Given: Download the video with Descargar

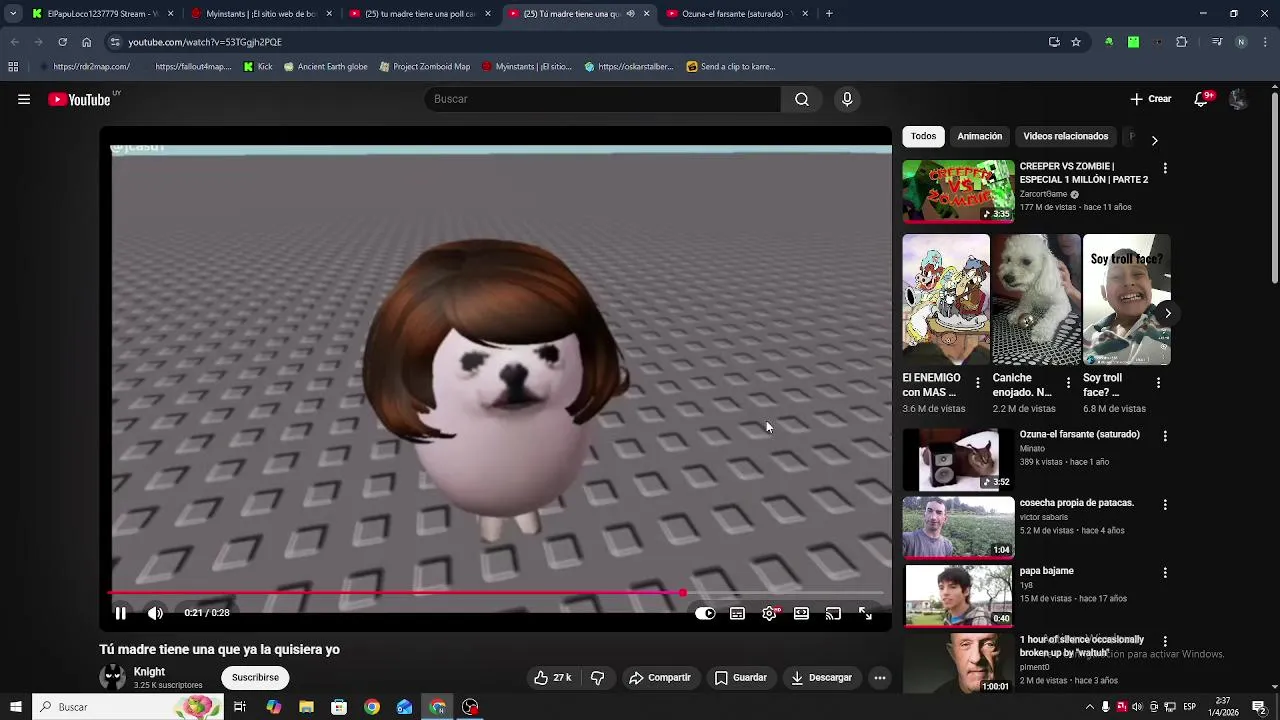Looking at the screenshot, I should tap(821, 678).
